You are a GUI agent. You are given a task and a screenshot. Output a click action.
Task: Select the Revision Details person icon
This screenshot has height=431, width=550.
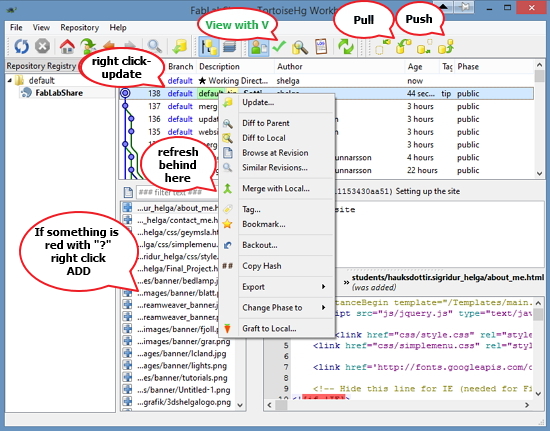point(259,47)
